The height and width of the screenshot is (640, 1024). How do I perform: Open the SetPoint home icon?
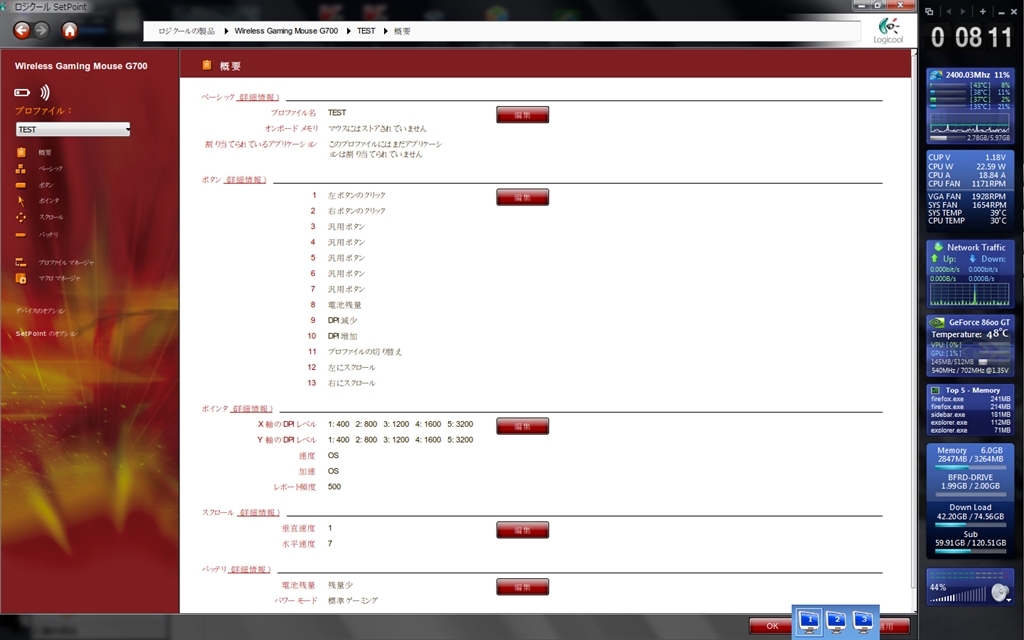(x=70, y=30)
